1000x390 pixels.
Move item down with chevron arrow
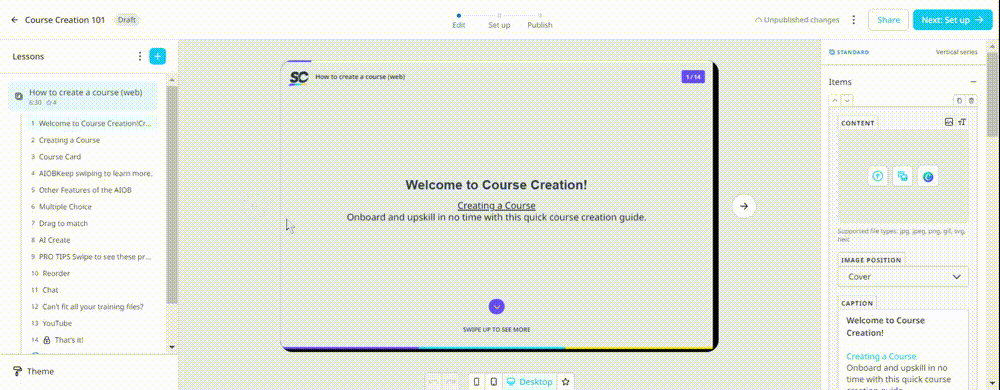(x=846, y=100)
